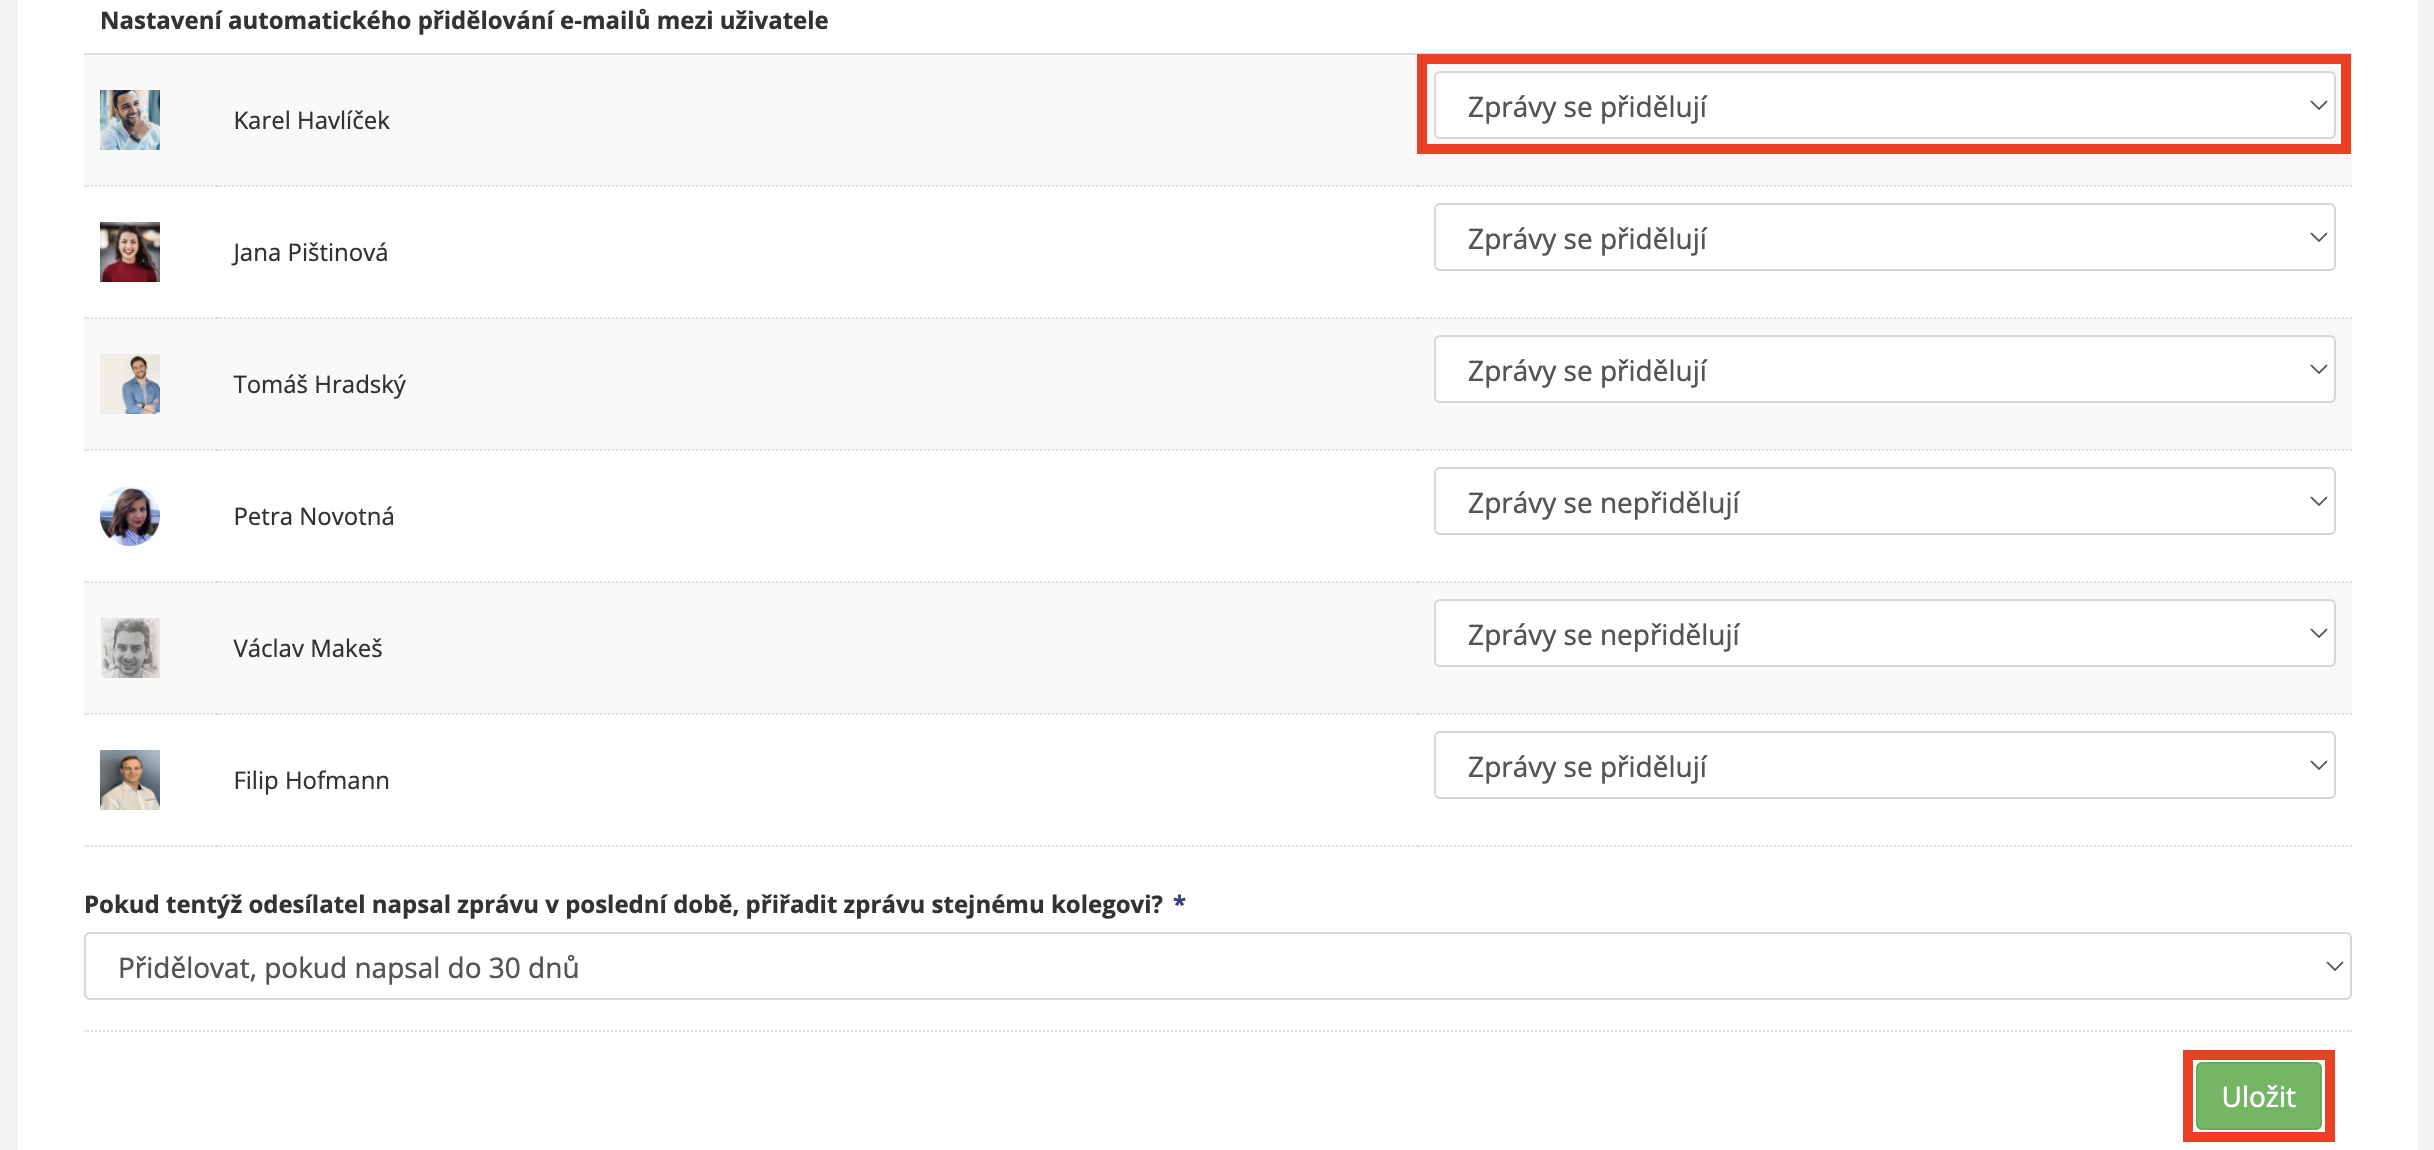Click Tomáš Hradský's avatar photo
Image resolution: width=2434 pixels, height=1150 pixels.
point(130,384)
